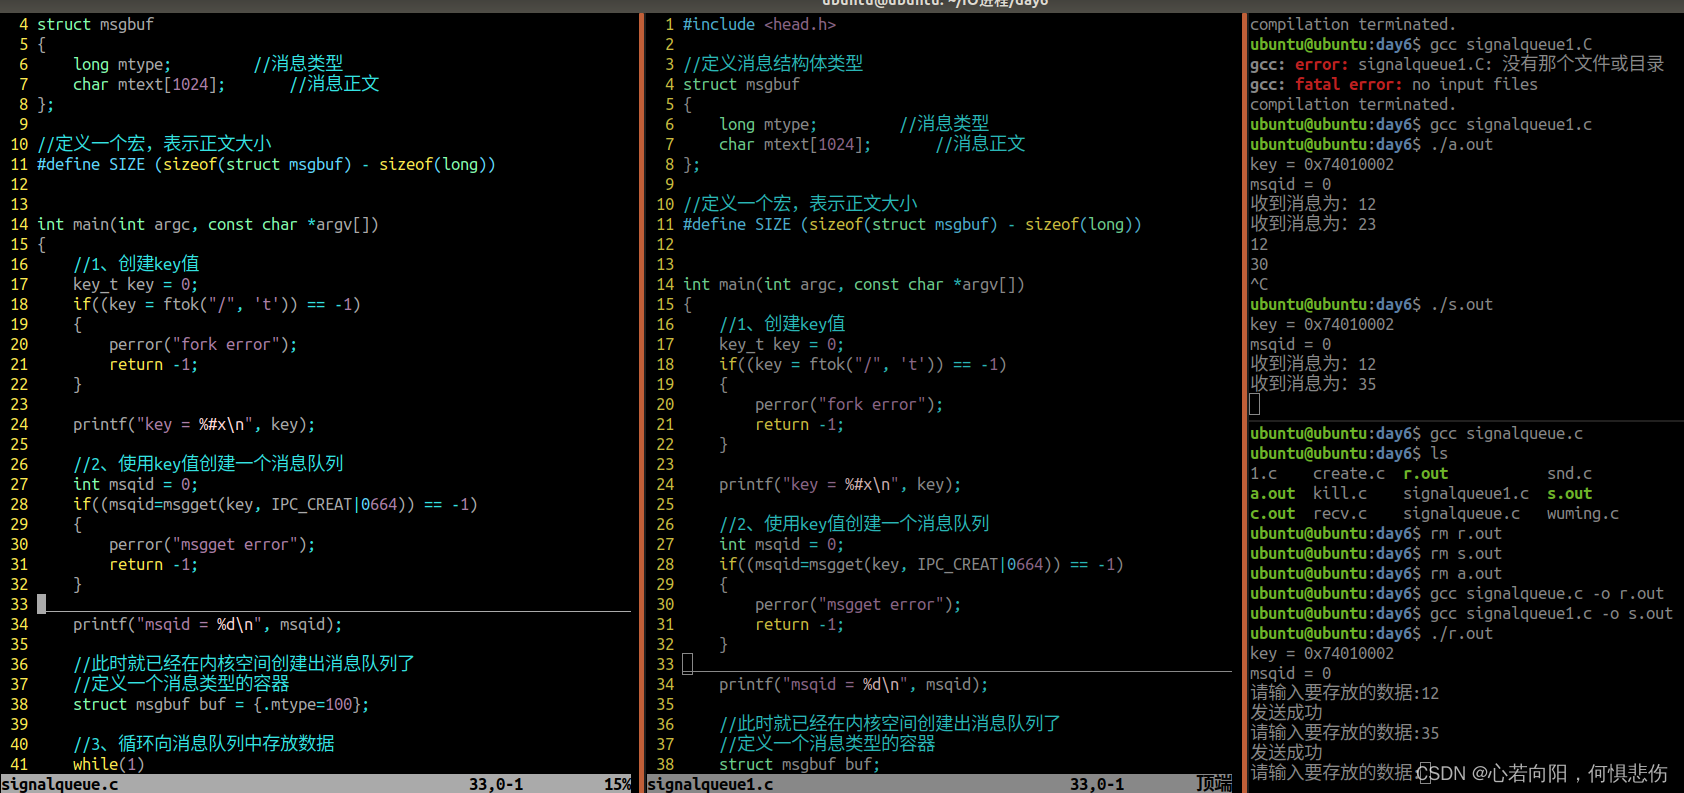Viewport: 1684px width, 793px height.
Task: Click 'int main' line 14 in signalqueue1.c pane
Action: coord(853,284)
